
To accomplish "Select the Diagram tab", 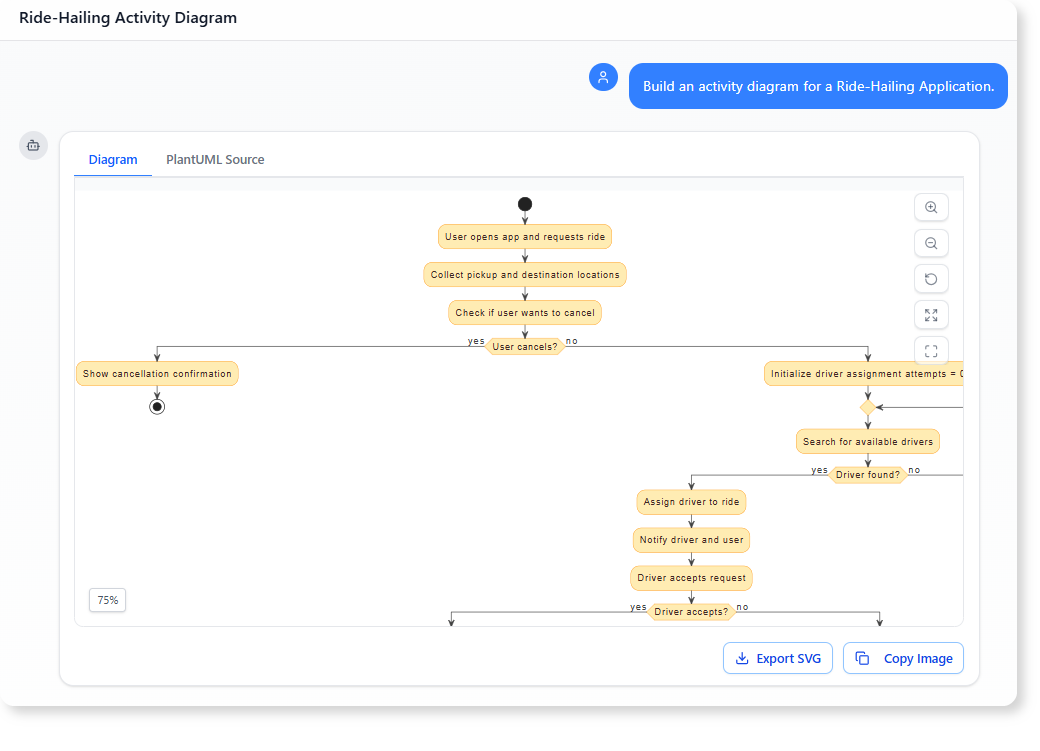I will click(x=113, y=159).
